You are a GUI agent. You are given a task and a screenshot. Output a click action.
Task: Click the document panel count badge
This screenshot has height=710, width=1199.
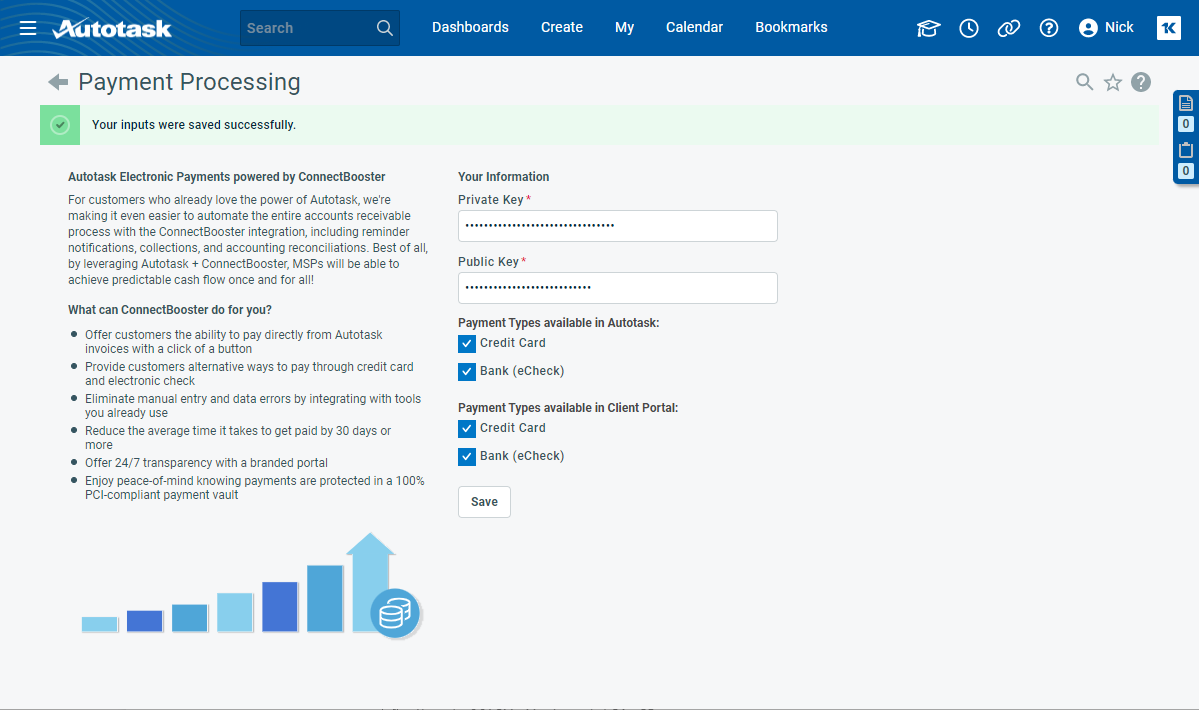coord(1186,124)
